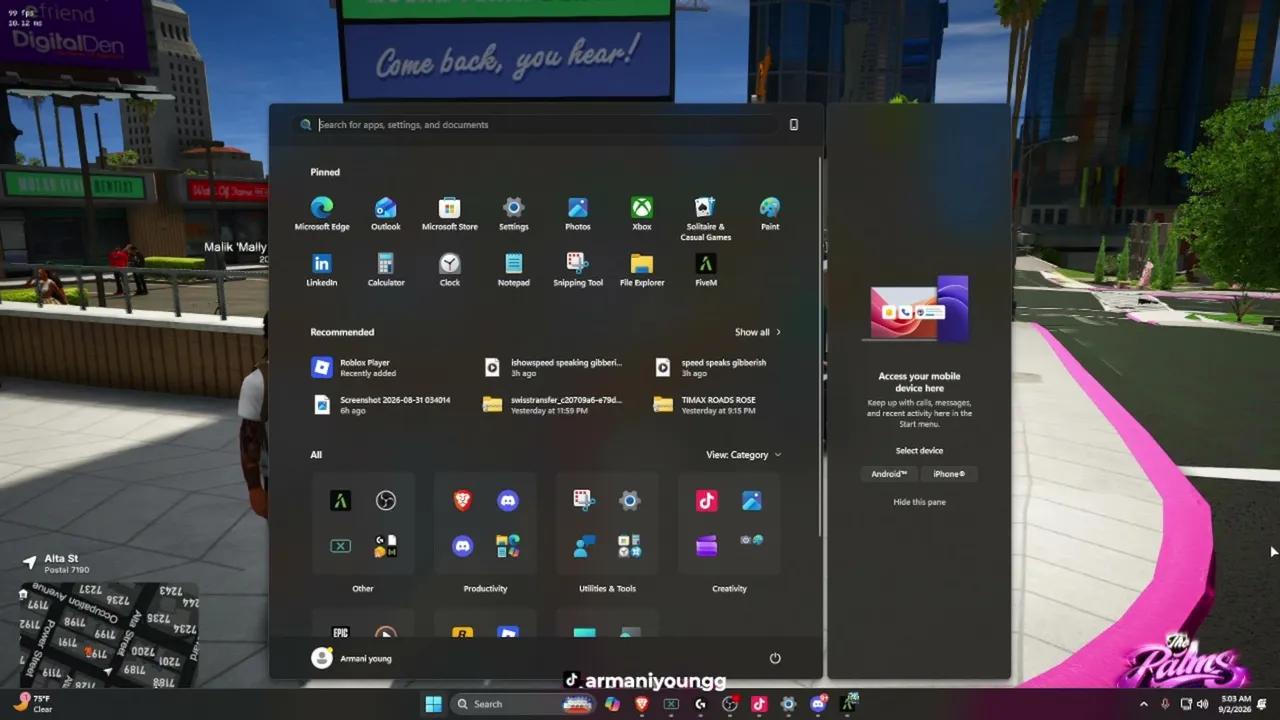
Task: Open the pinned Xbox app
Action: 642,214
